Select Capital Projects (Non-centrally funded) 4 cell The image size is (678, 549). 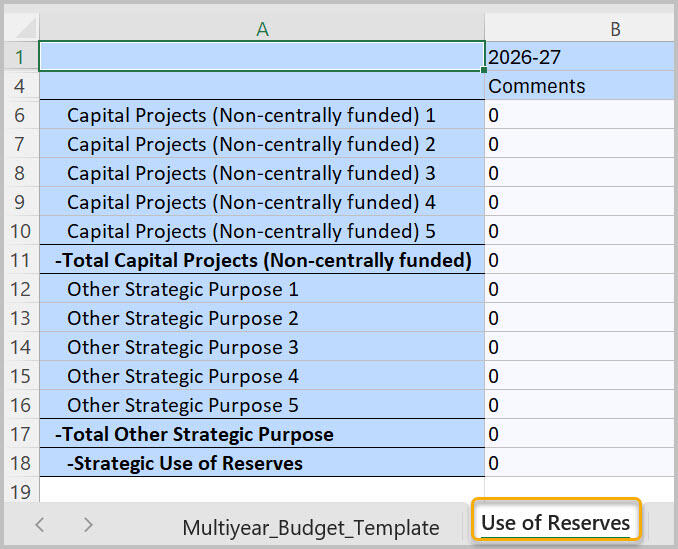click(262, 202)
